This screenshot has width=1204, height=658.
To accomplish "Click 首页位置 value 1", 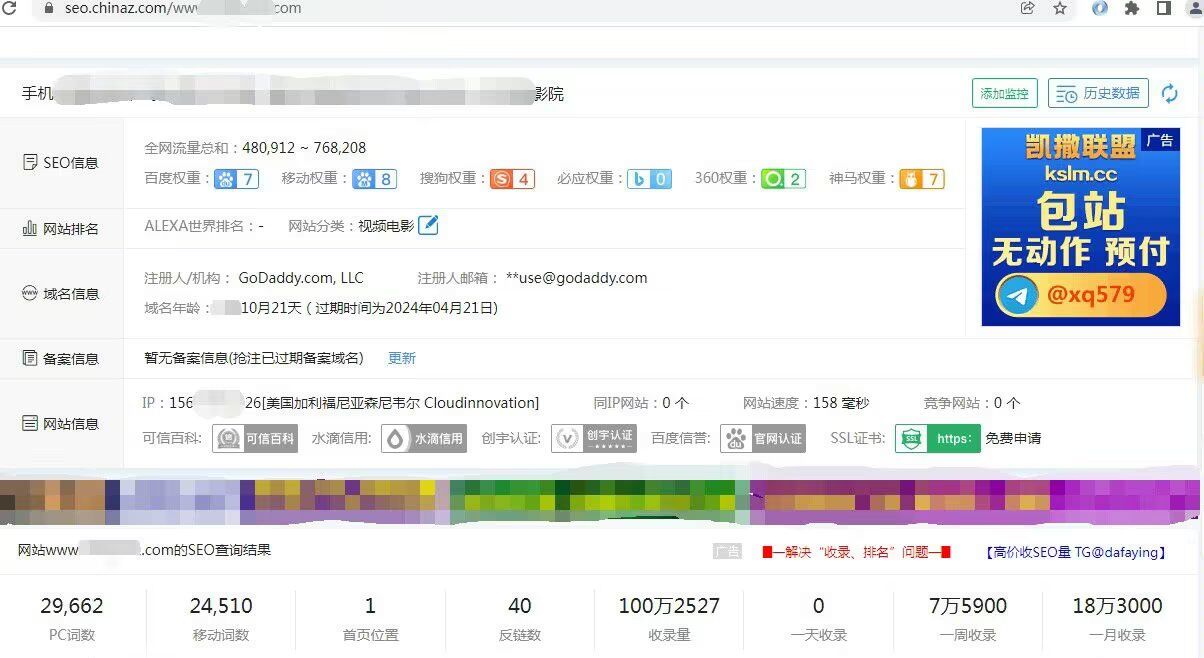I will pos(370,606).
